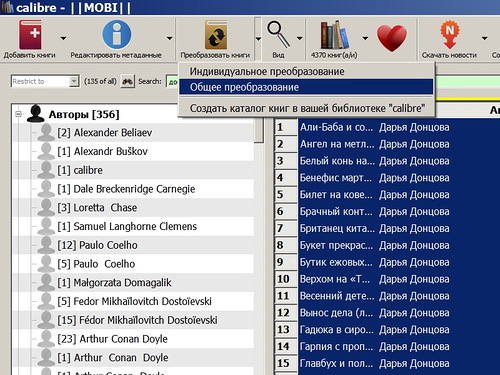Open Edit metadata blue info icon

pos(117,35)
